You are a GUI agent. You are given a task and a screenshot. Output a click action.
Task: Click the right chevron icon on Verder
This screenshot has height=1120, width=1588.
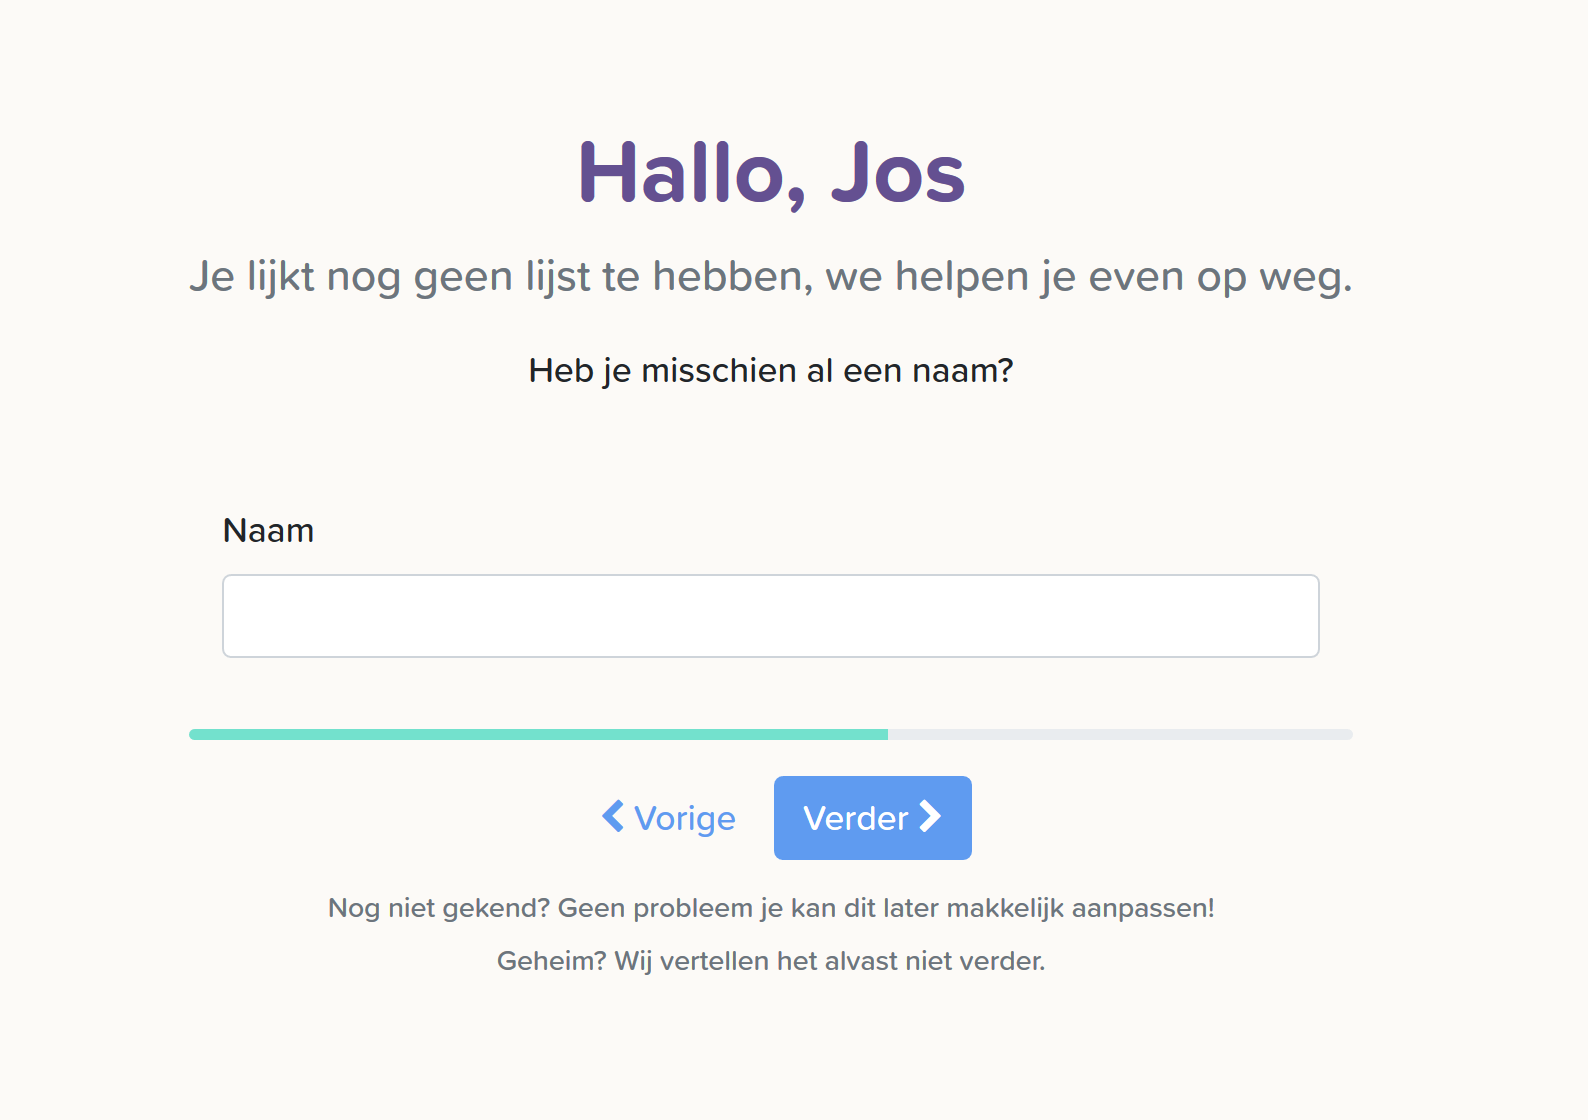pyautogui.click(x=931, y=817)
